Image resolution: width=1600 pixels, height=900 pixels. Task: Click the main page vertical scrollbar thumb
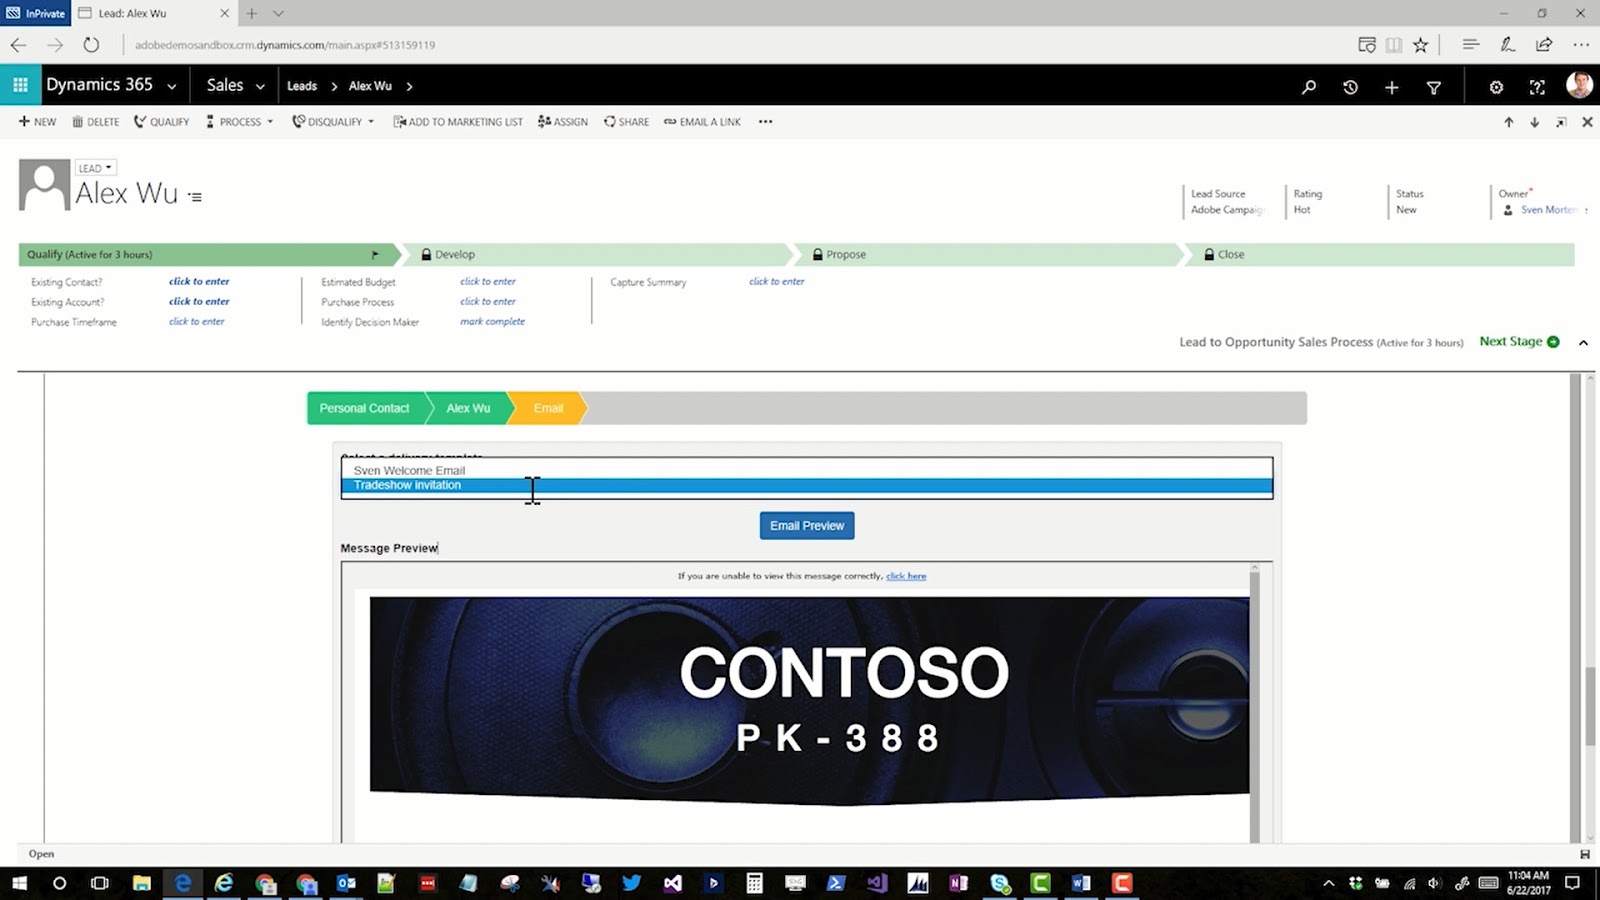pyautogui.click(x=1590, y=705)
